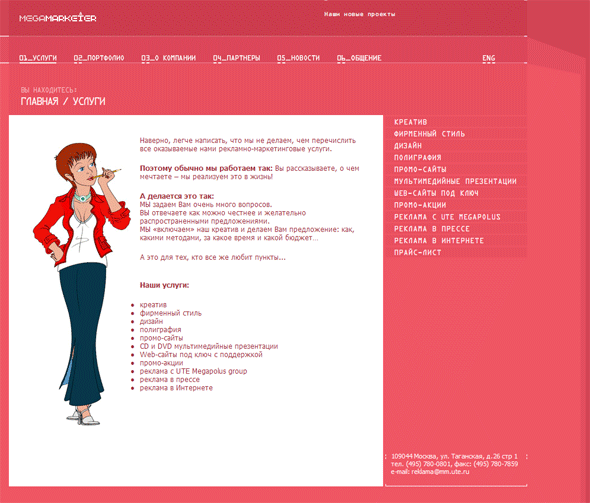
Task: Open the 02_Портфолио menu item
Action: 99,58
